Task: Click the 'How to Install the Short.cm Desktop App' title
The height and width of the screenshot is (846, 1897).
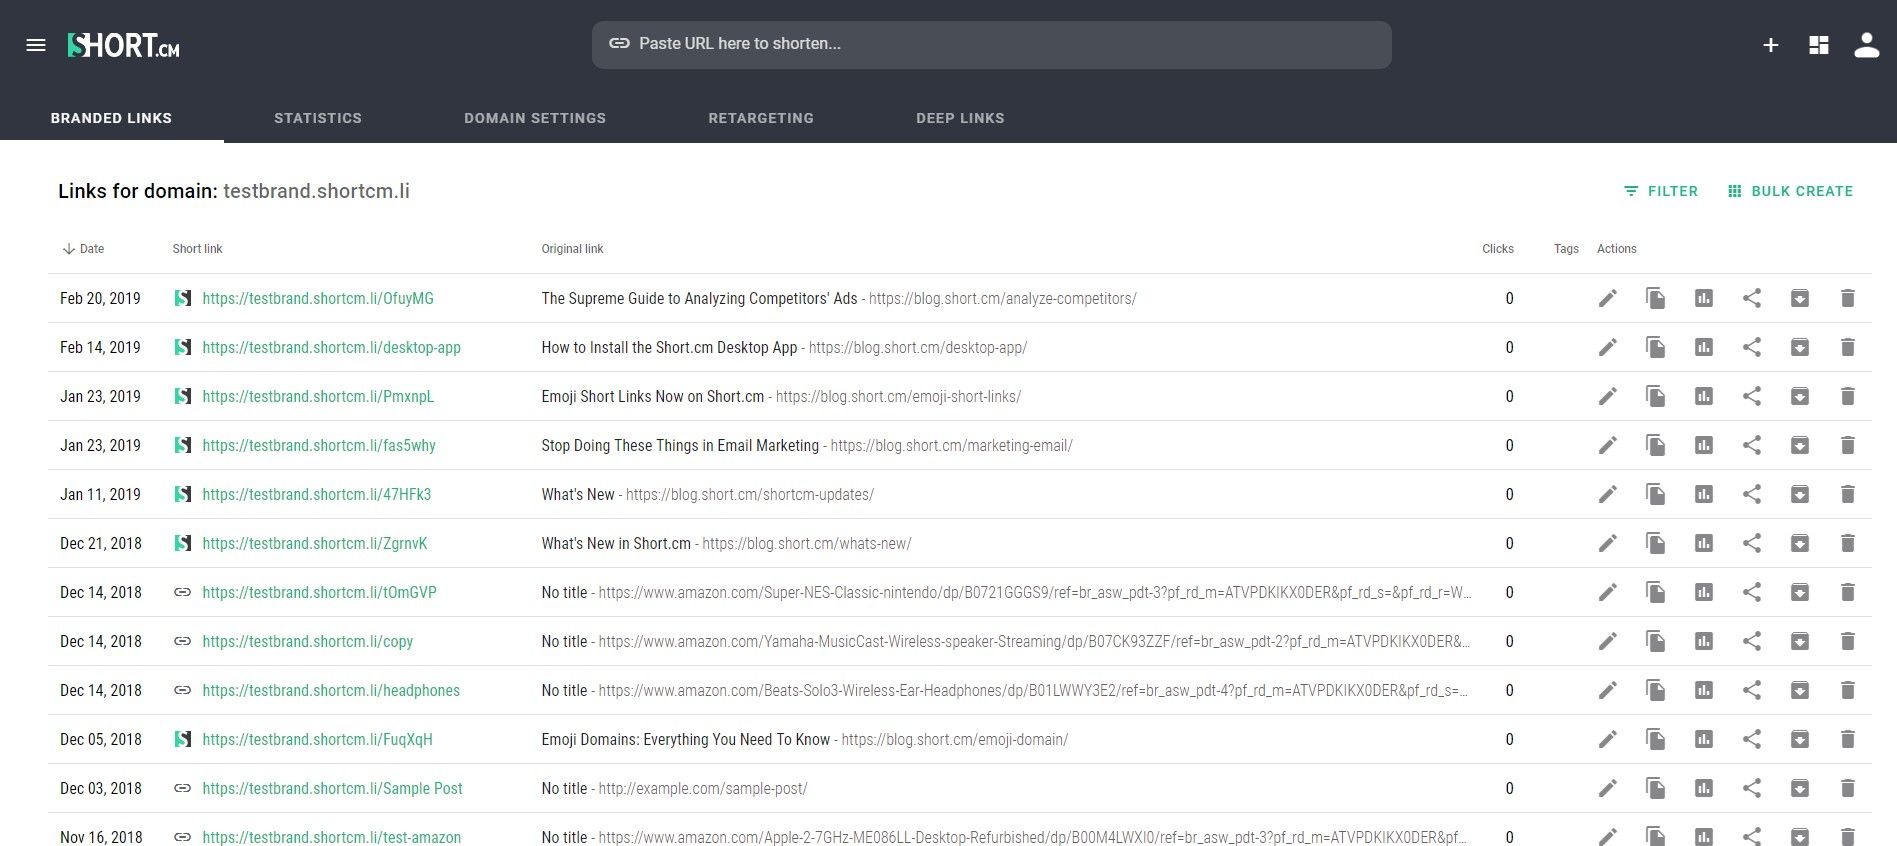Action: click(x=669, y=347)
